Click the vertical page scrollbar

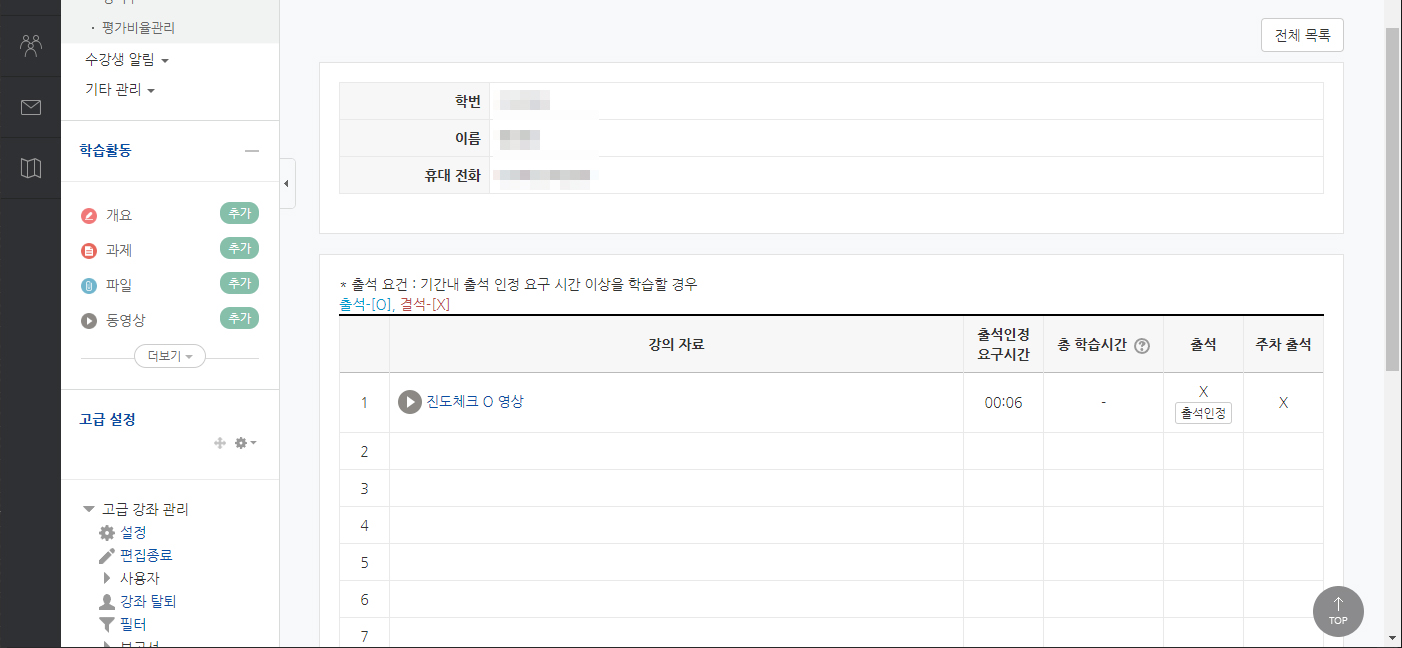(x=1392, y=200)
